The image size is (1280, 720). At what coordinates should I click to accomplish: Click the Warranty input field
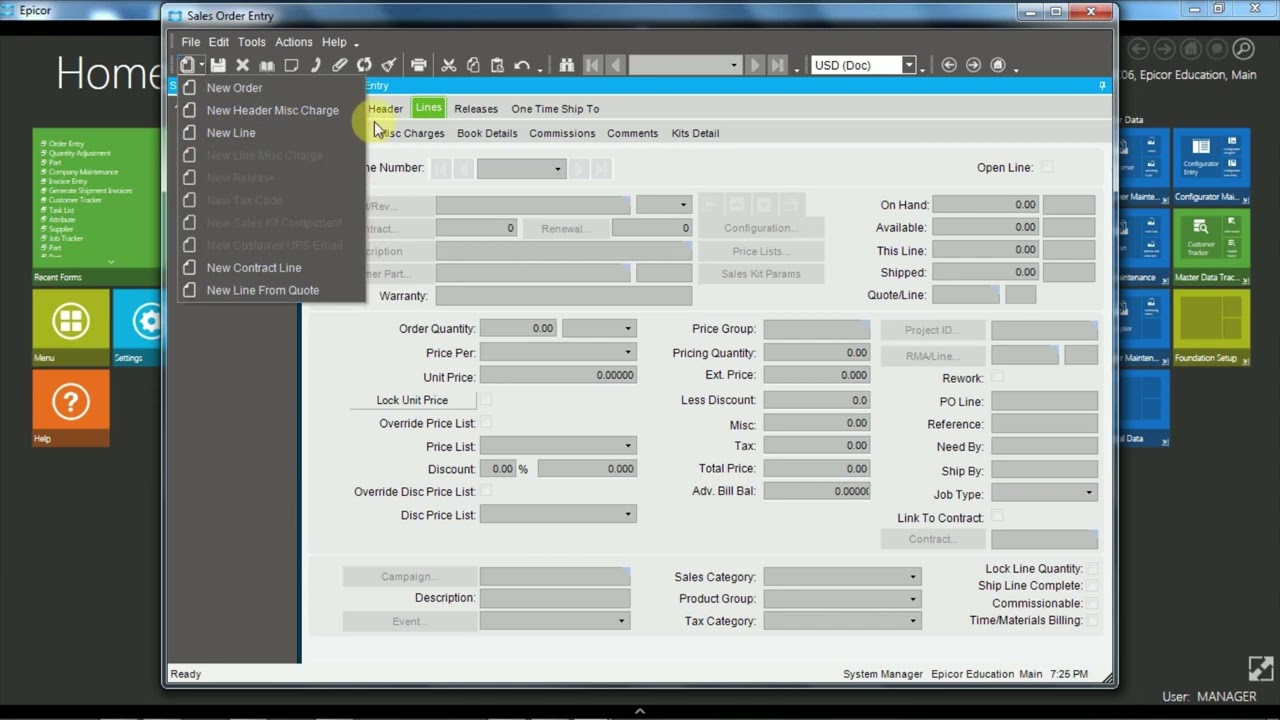pyautogui.click(x=564, y=296)
